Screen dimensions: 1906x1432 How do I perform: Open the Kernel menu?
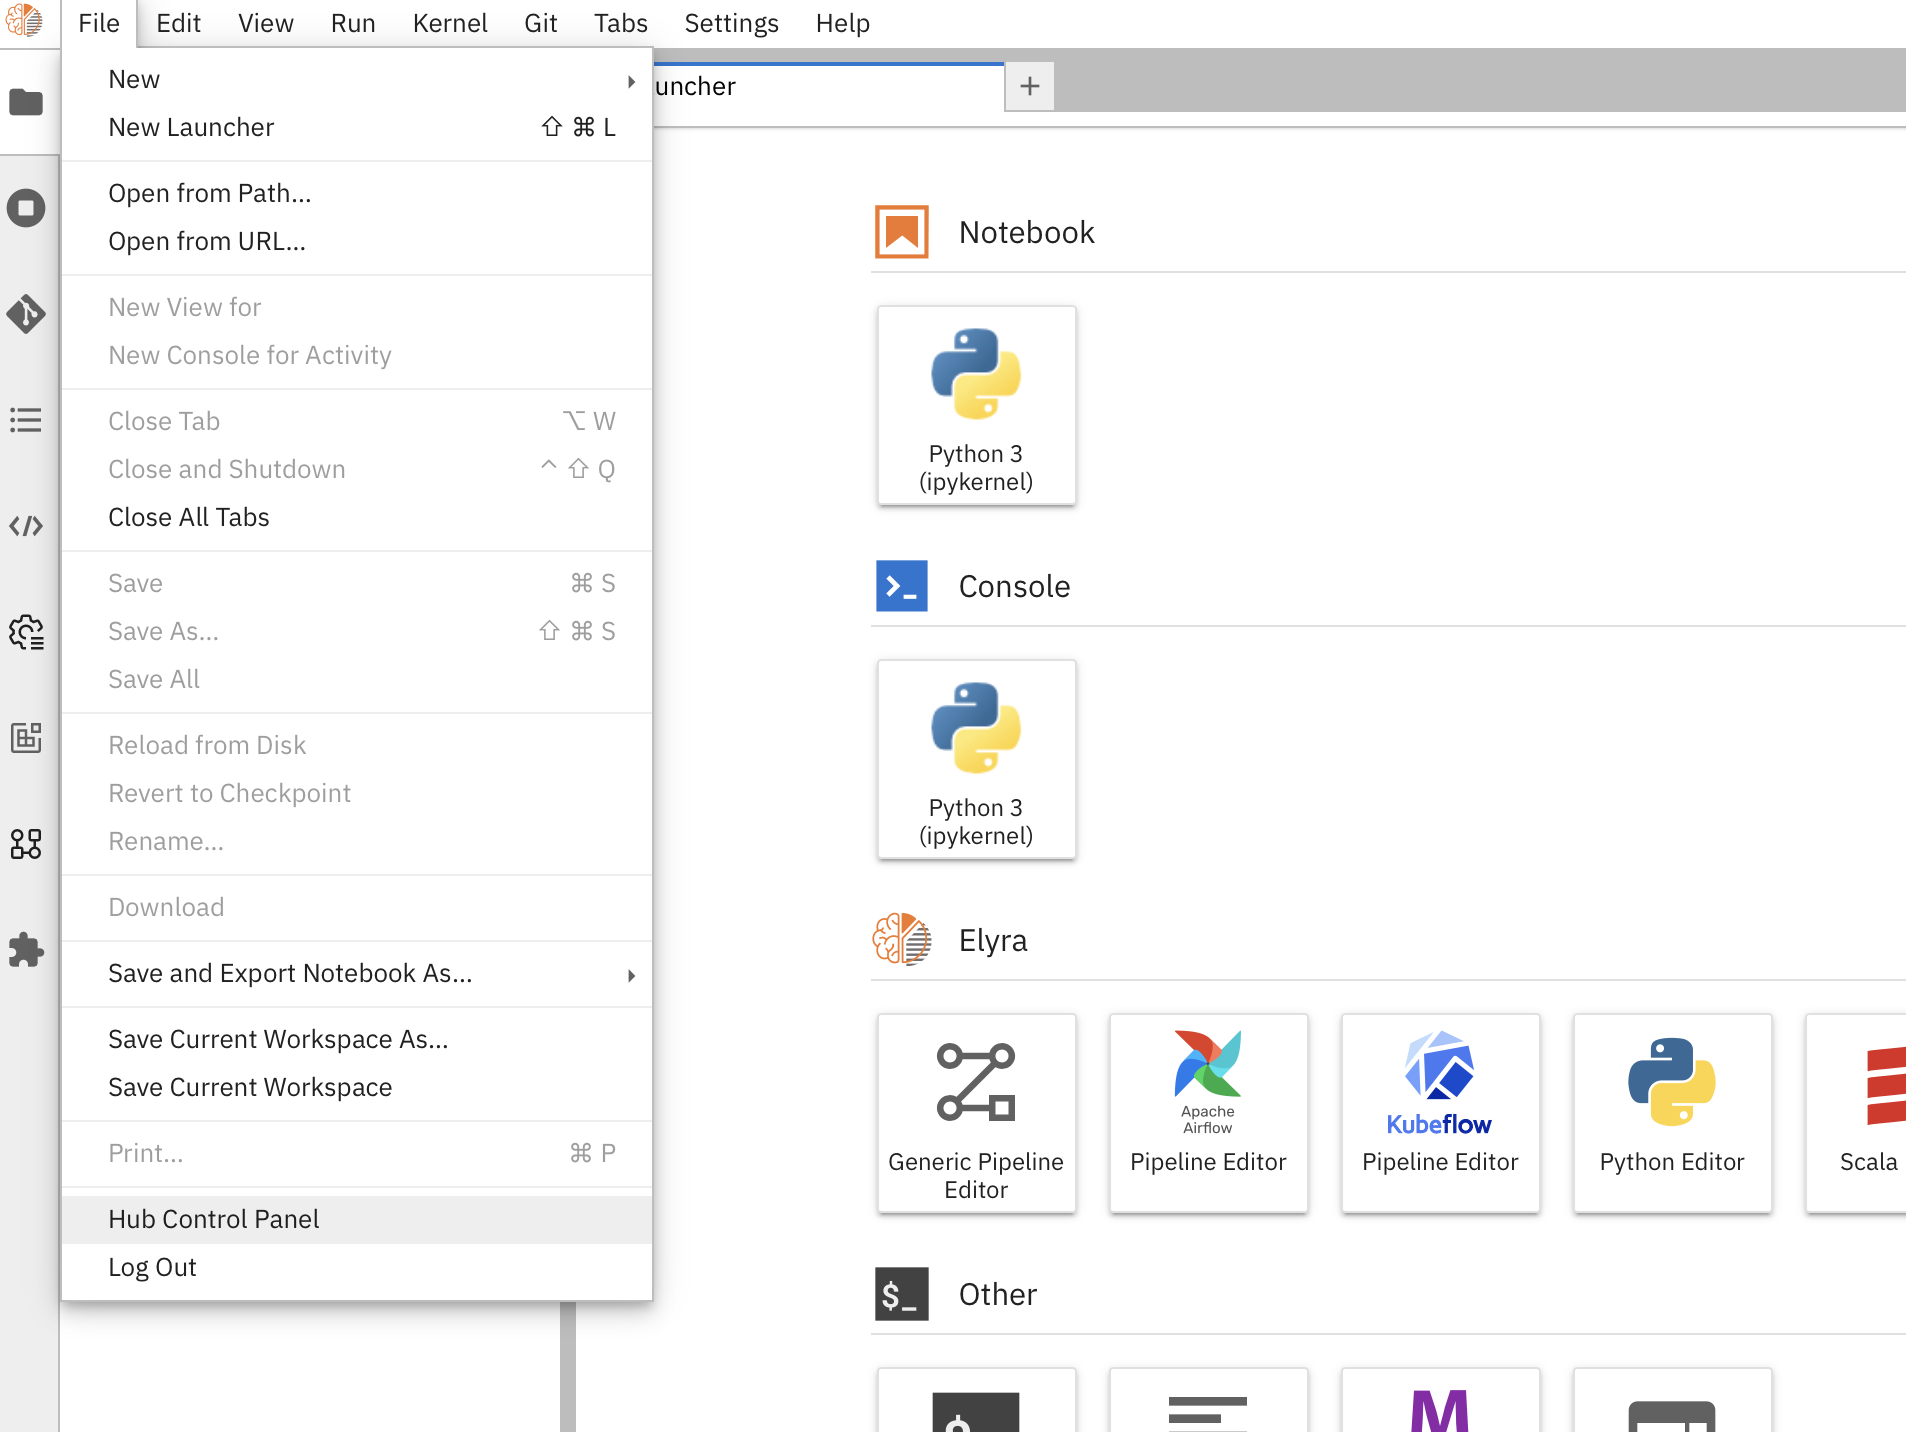coord(449,23)
